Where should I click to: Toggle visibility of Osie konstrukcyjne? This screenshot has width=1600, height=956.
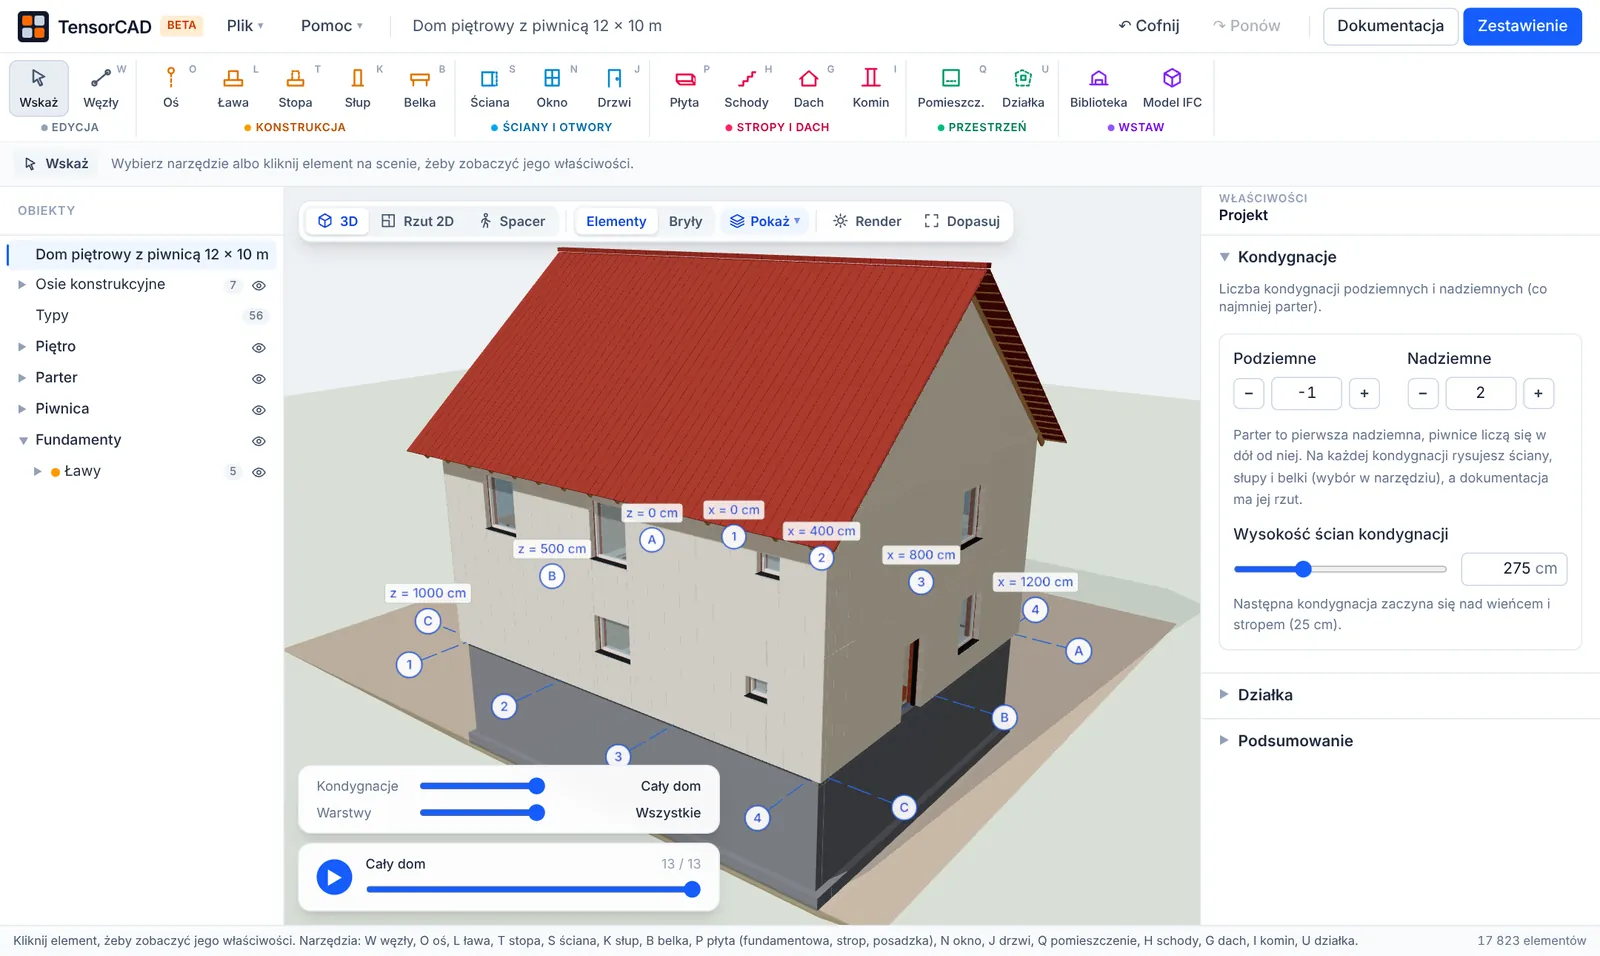coord(259,285)
